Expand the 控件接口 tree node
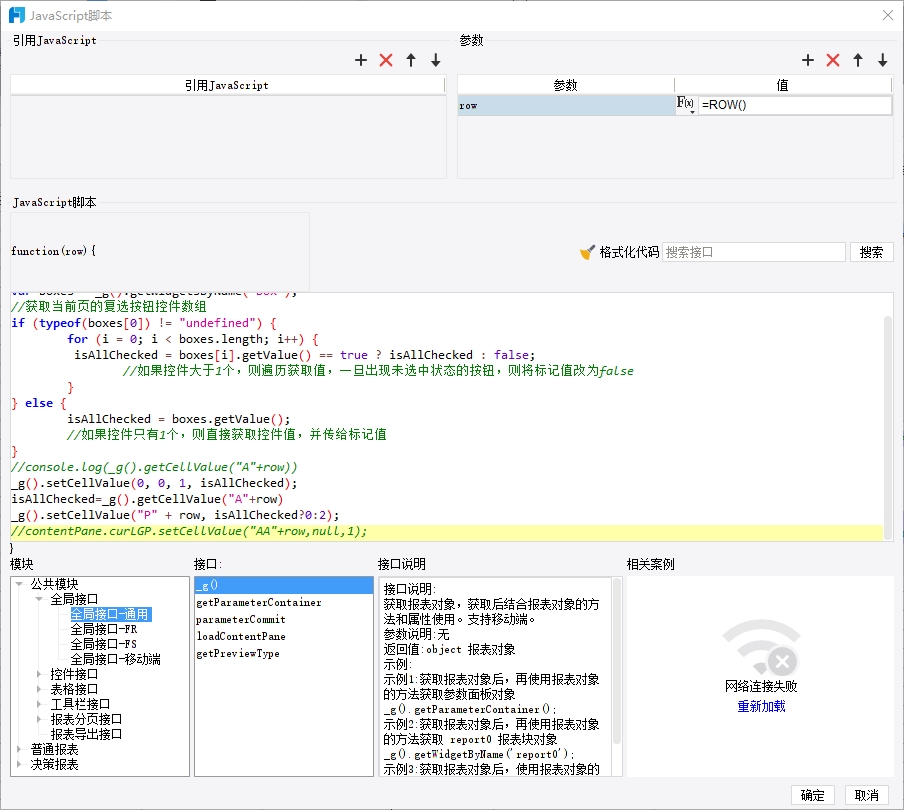Screen dimensions: 904x810 pos(40,674)
